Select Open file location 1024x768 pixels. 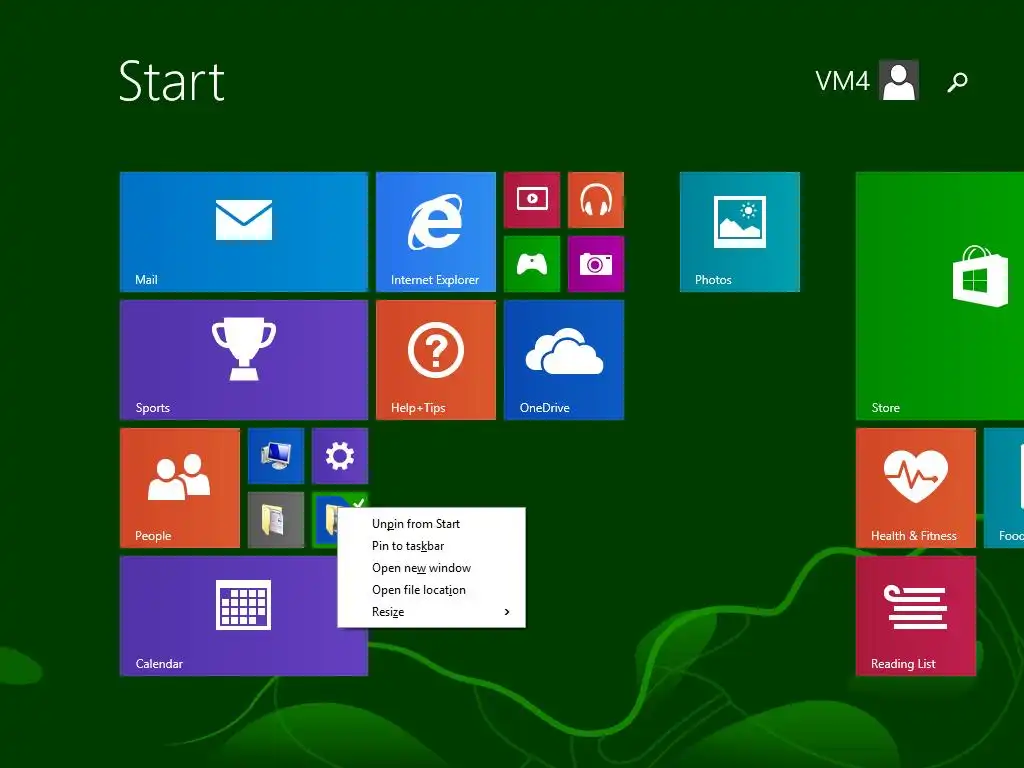pos(431,590)
